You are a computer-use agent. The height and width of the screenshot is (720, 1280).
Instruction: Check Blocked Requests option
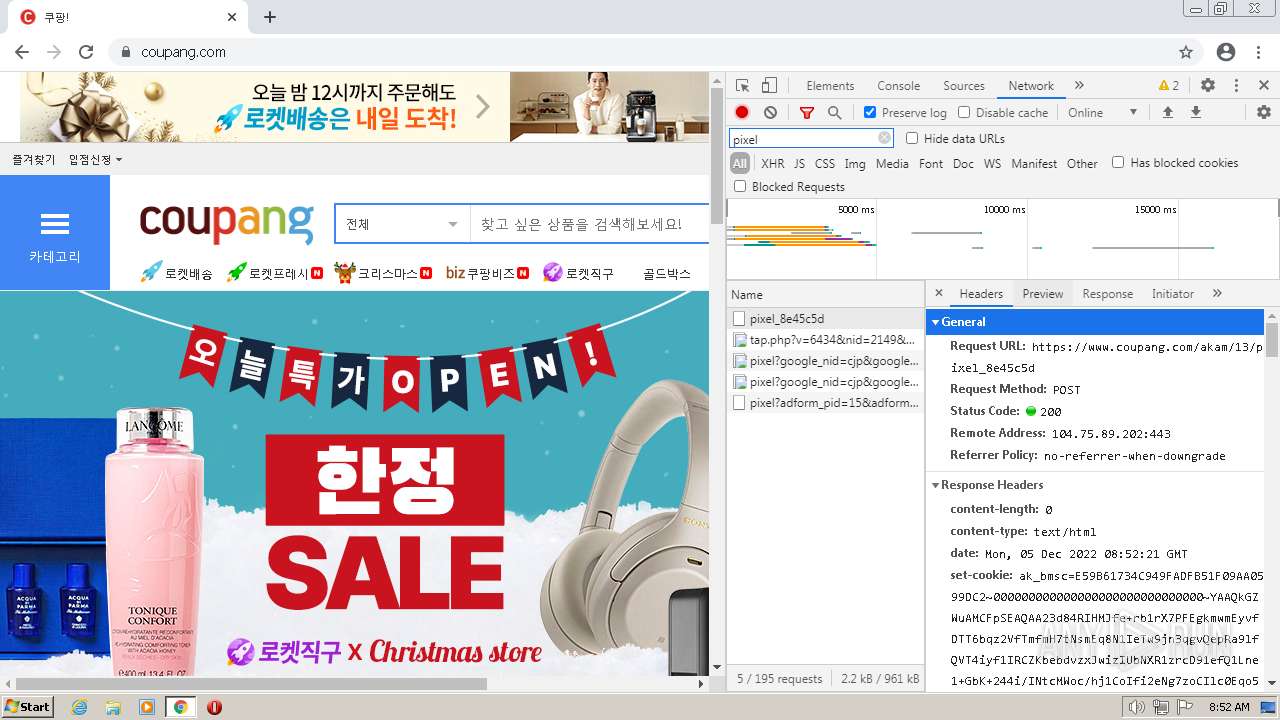pos(740,187)
